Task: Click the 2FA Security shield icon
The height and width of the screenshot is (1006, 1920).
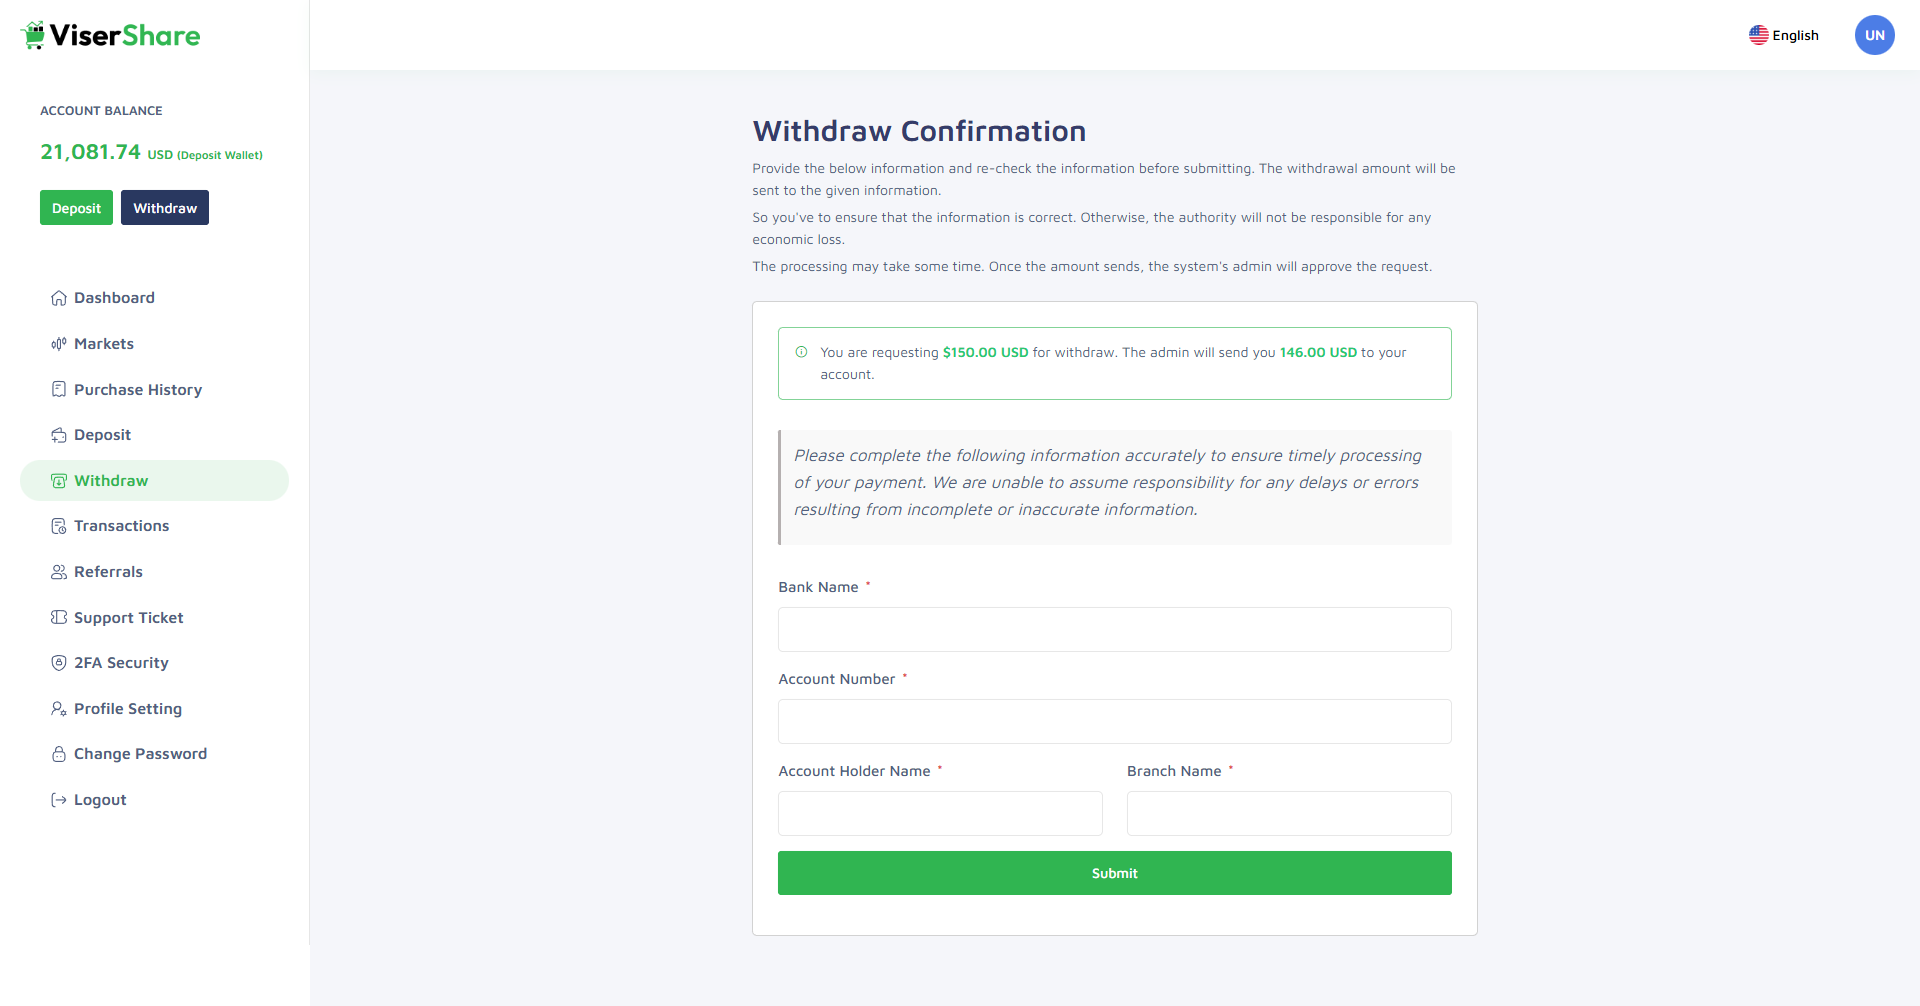Action: tap(59, 663)
